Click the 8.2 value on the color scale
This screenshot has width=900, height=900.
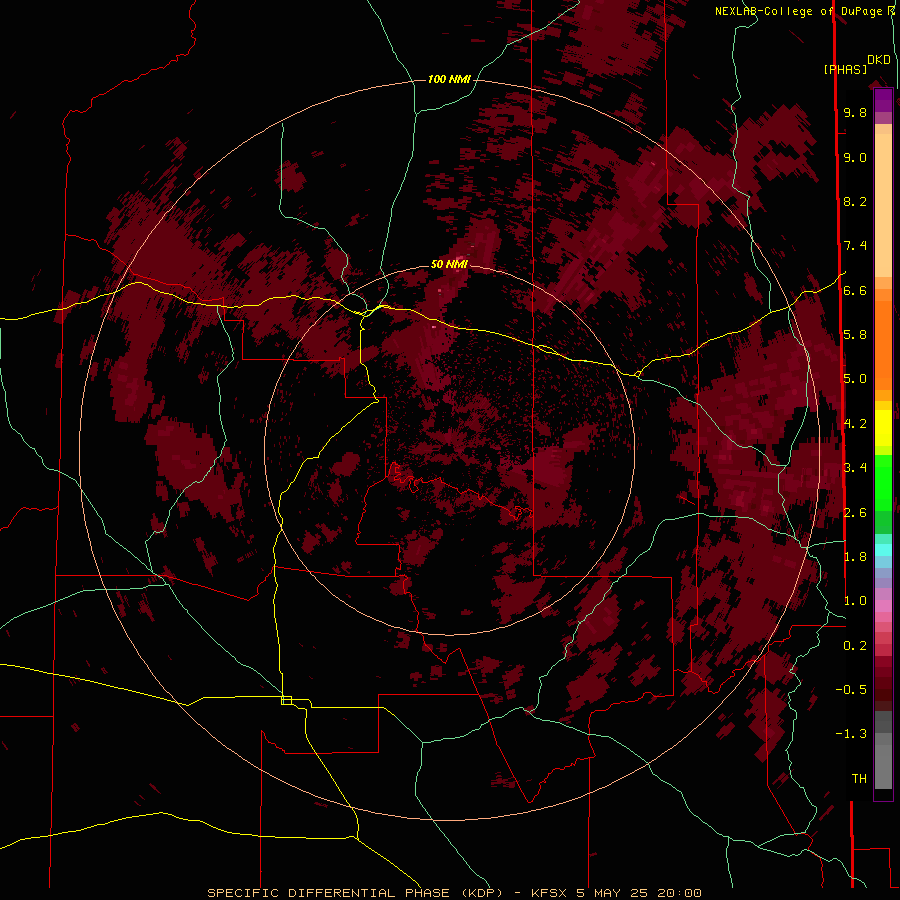855,201
